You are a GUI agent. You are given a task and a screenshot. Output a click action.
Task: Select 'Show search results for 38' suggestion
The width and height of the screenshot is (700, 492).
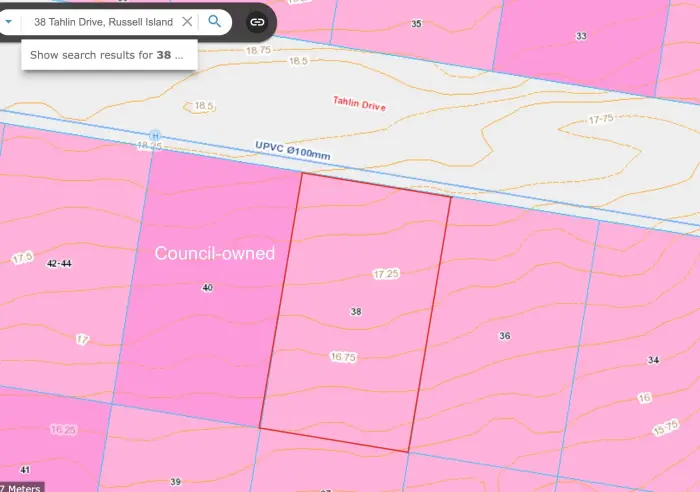(108, 55)
